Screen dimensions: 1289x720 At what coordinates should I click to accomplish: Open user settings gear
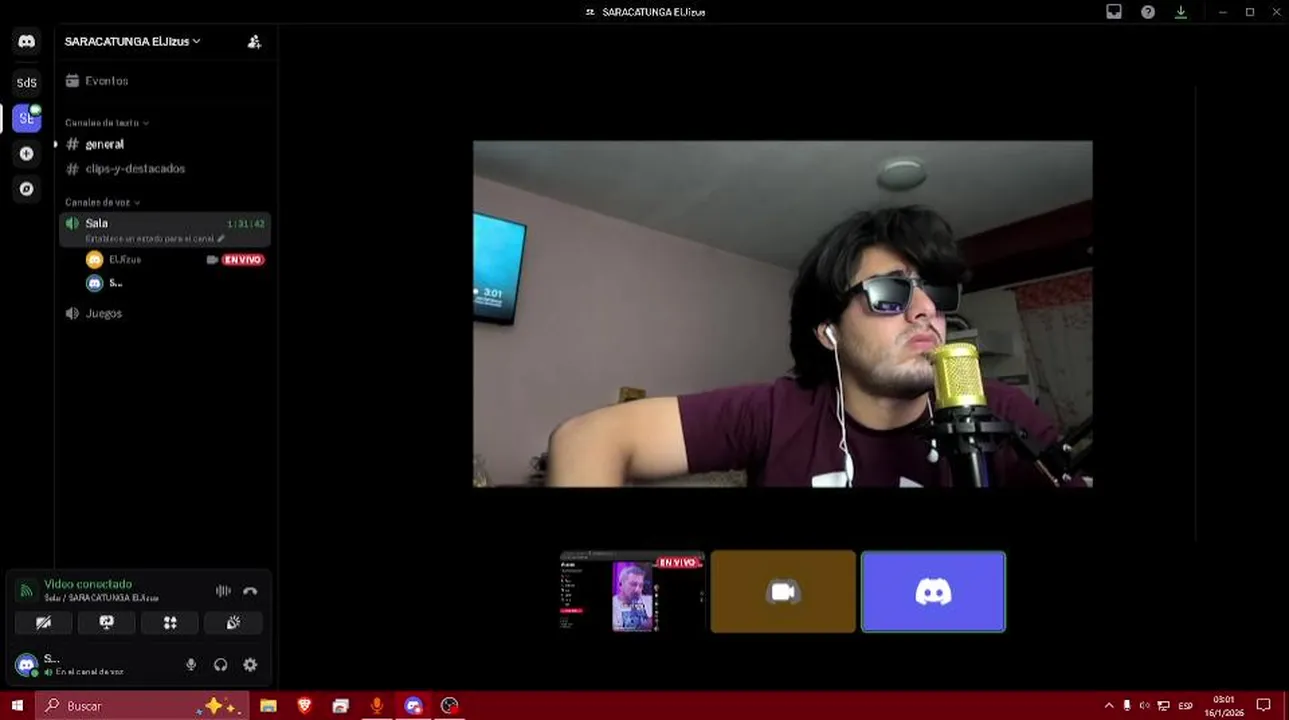[250, 665]
